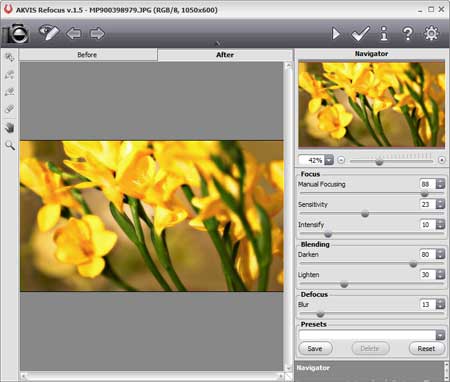This screenshot has width=450, height=382.
Task: Click the Manual Focusing stepper arrows
Action: (x=440, y=184)
